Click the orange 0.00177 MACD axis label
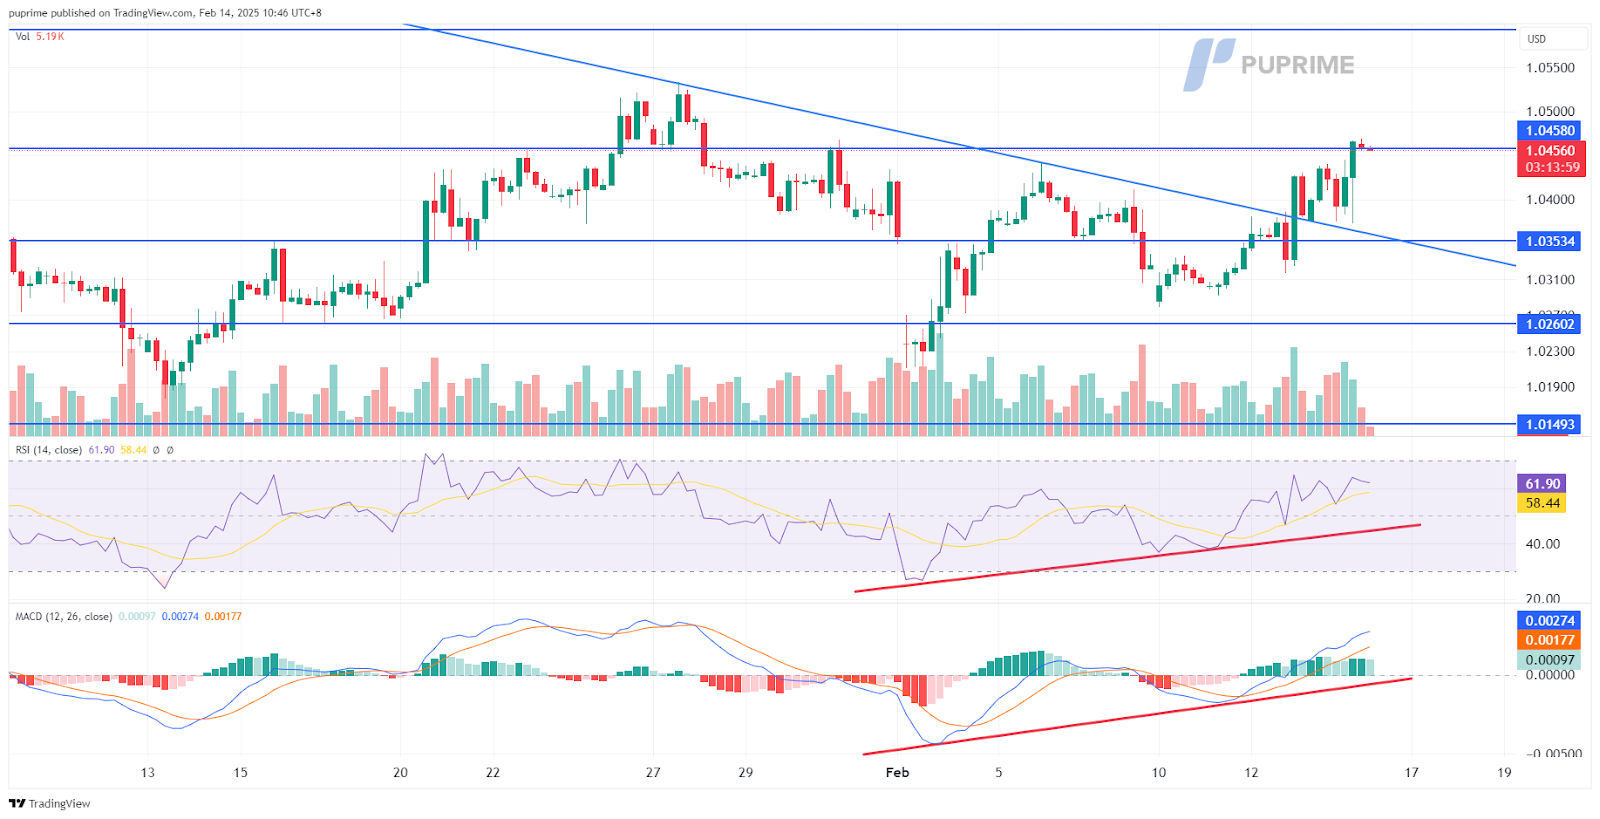The height and width of the screenshot is (819, 1600). (1550, 640)
